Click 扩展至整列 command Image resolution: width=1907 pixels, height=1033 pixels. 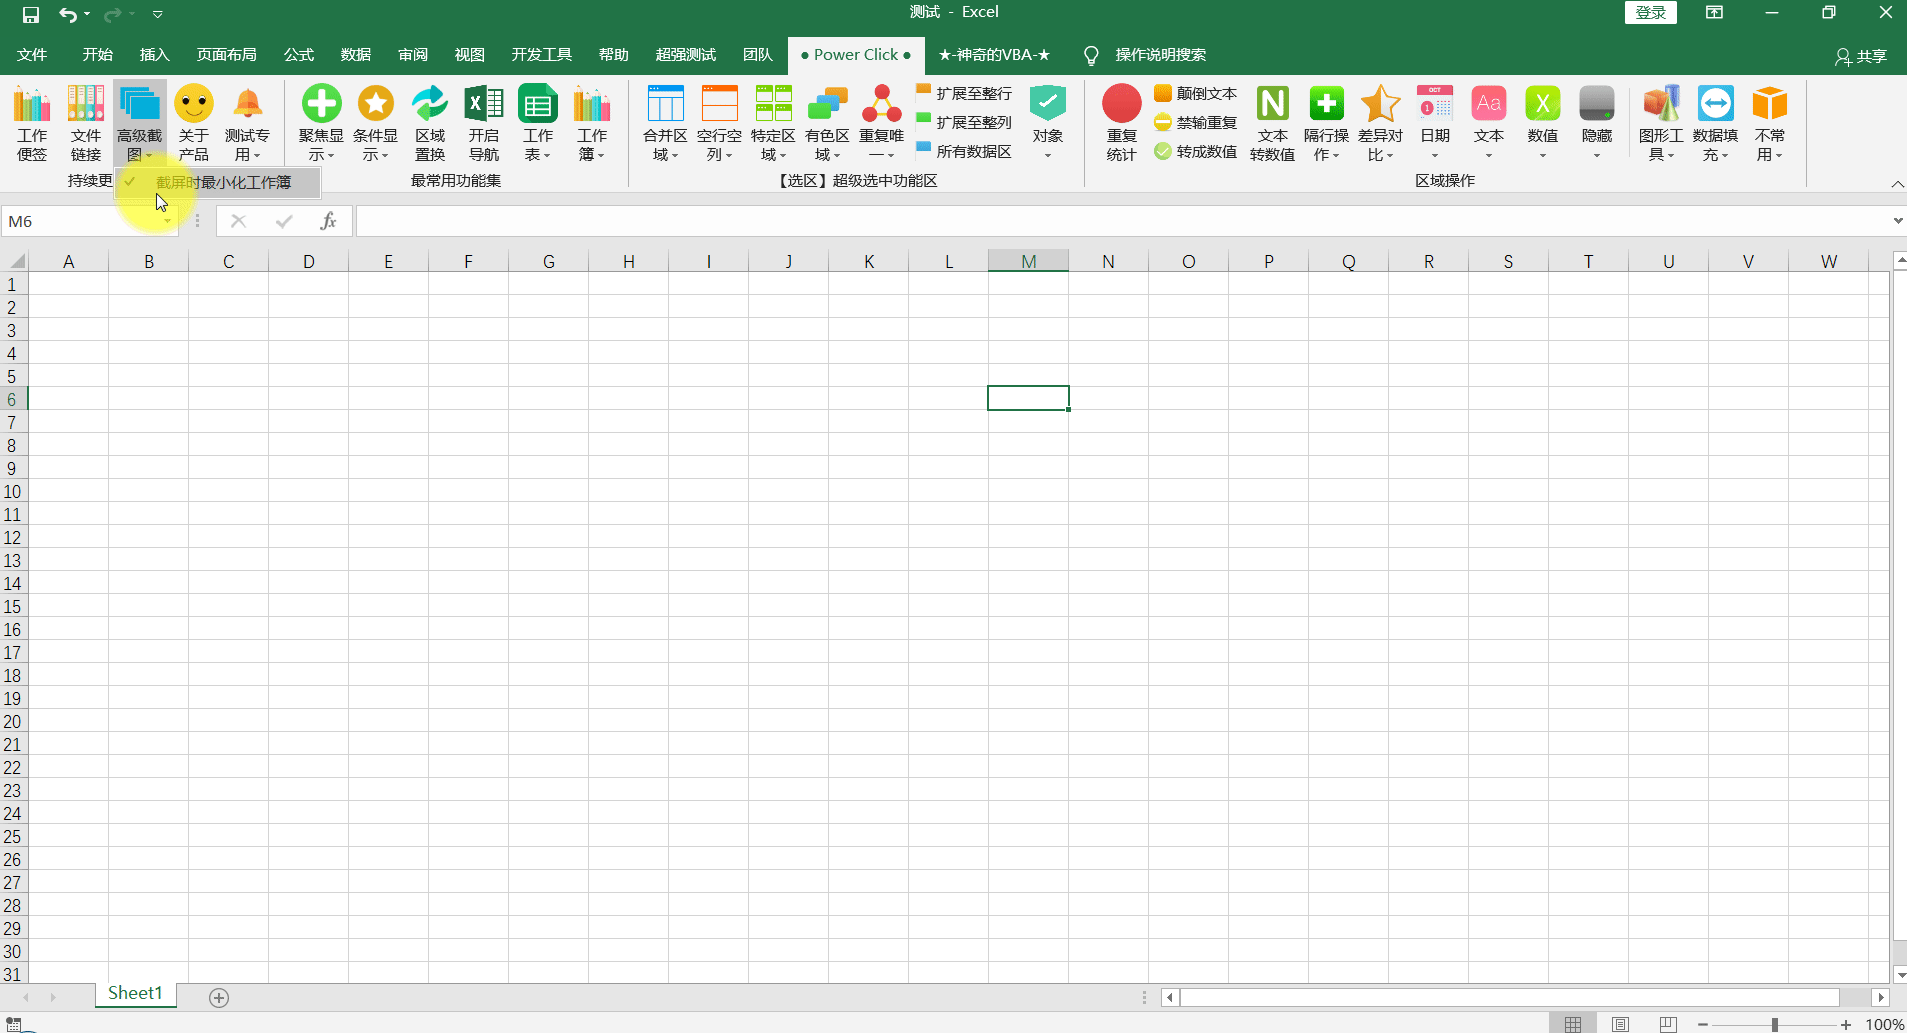[x=964, y=122]
